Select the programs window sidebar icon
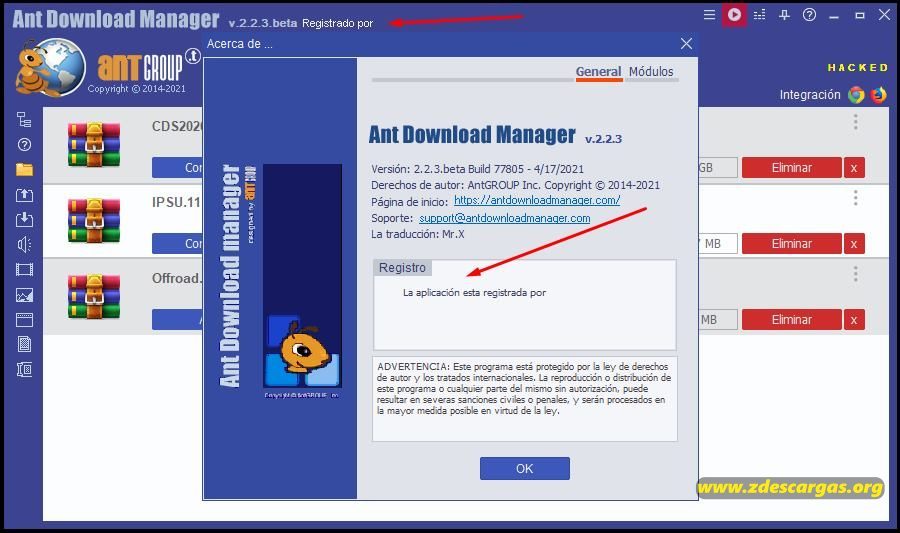 [24, 320]
